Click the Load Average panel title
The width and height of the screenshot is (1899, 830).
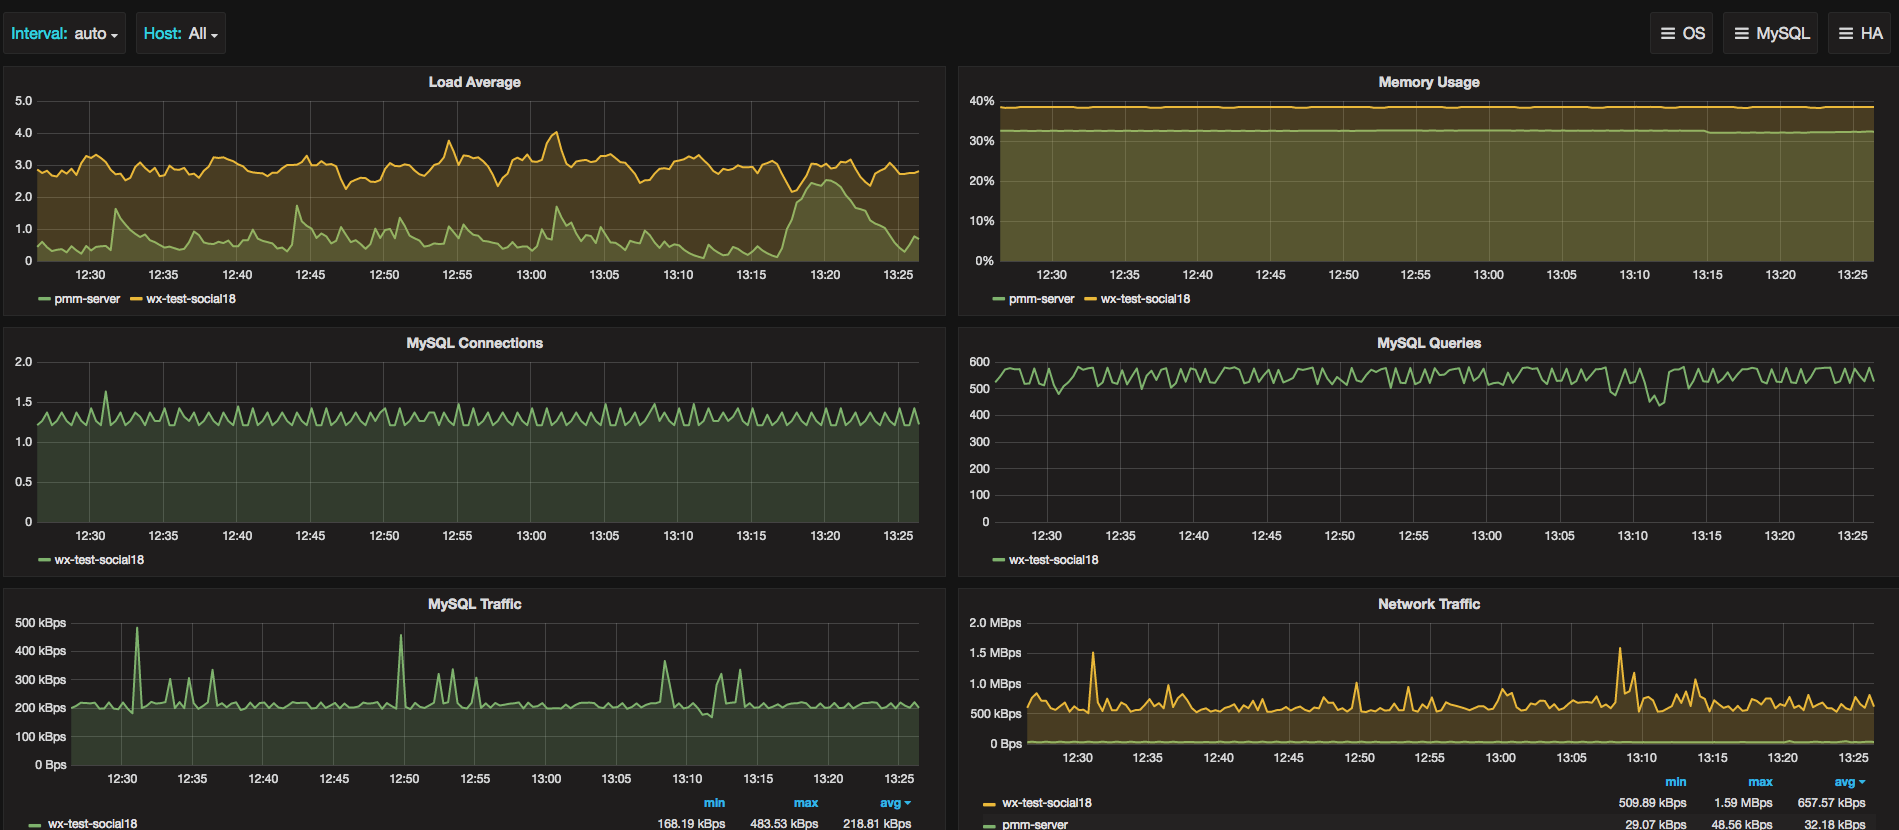(474, 82)
